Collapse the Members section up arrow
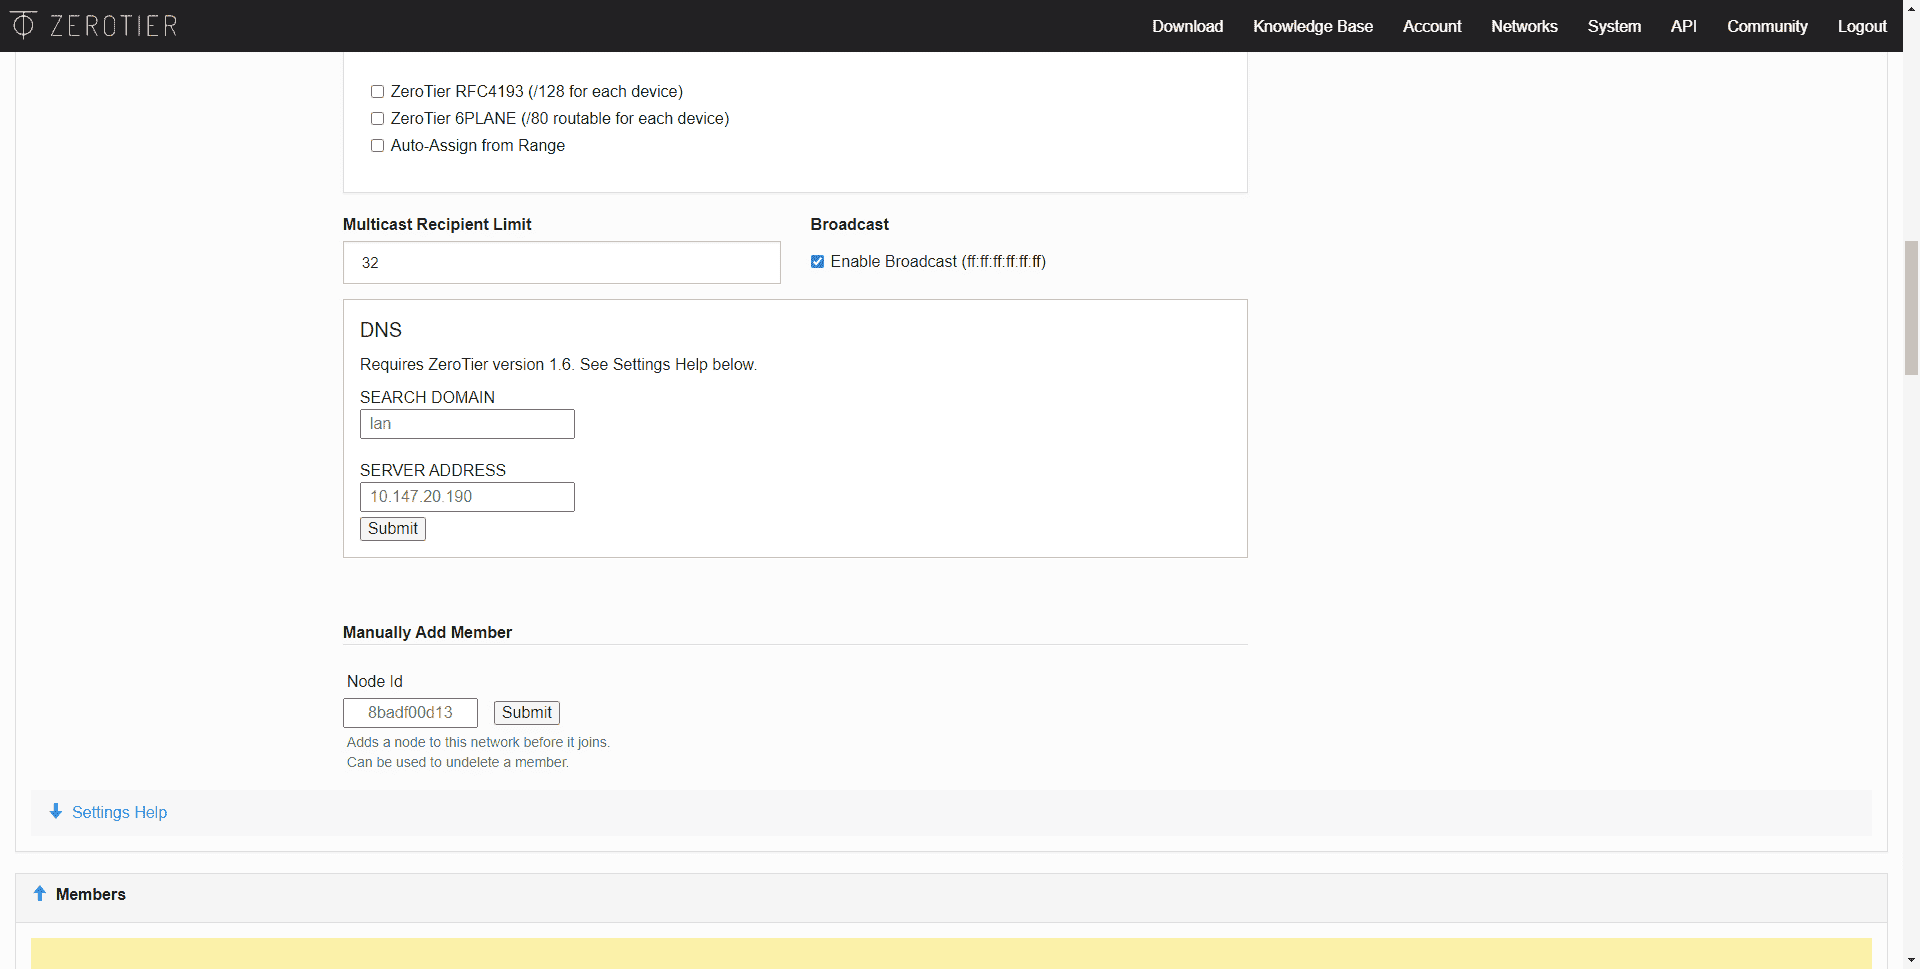 click(40, 893)
